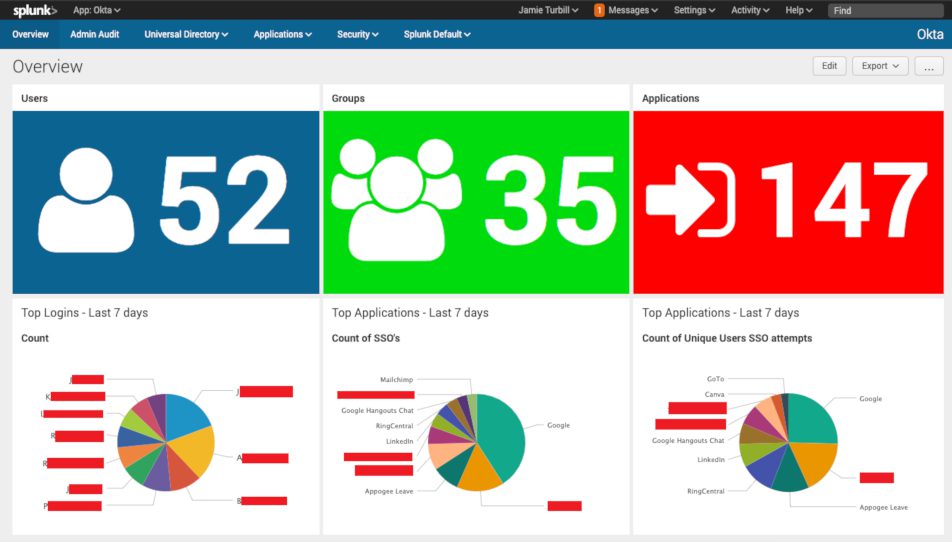Click the Splunk logo
The height and width of the screenshot is (542, 952).
coord(34,10)
